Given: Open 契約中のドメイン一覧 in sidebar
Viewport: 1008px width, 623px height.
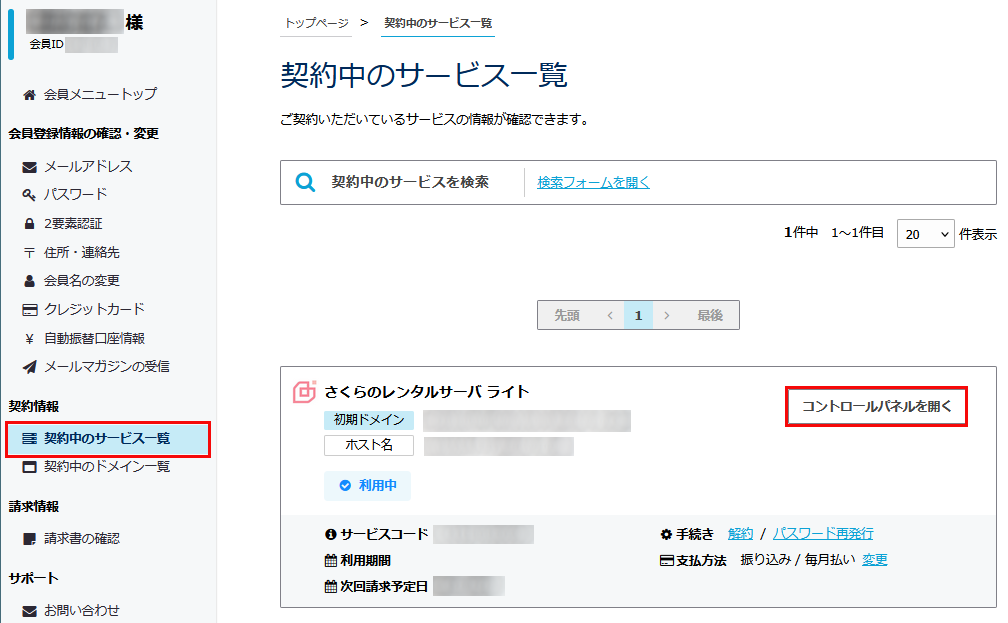Looking at the screenshot, I should pos(106,467).
